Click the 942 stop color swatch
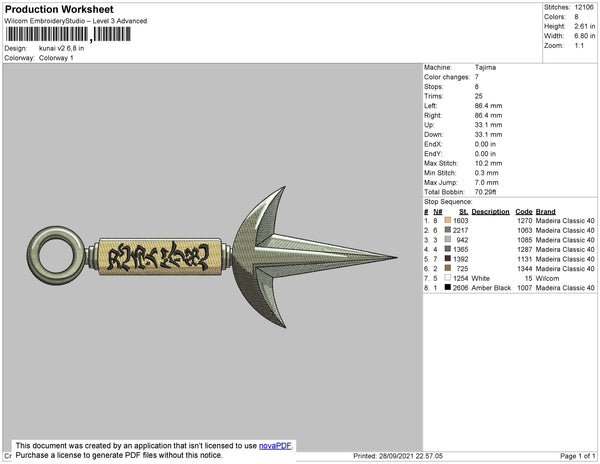The height and width of the screenshot is (464, 600). [x=448, y=239]
